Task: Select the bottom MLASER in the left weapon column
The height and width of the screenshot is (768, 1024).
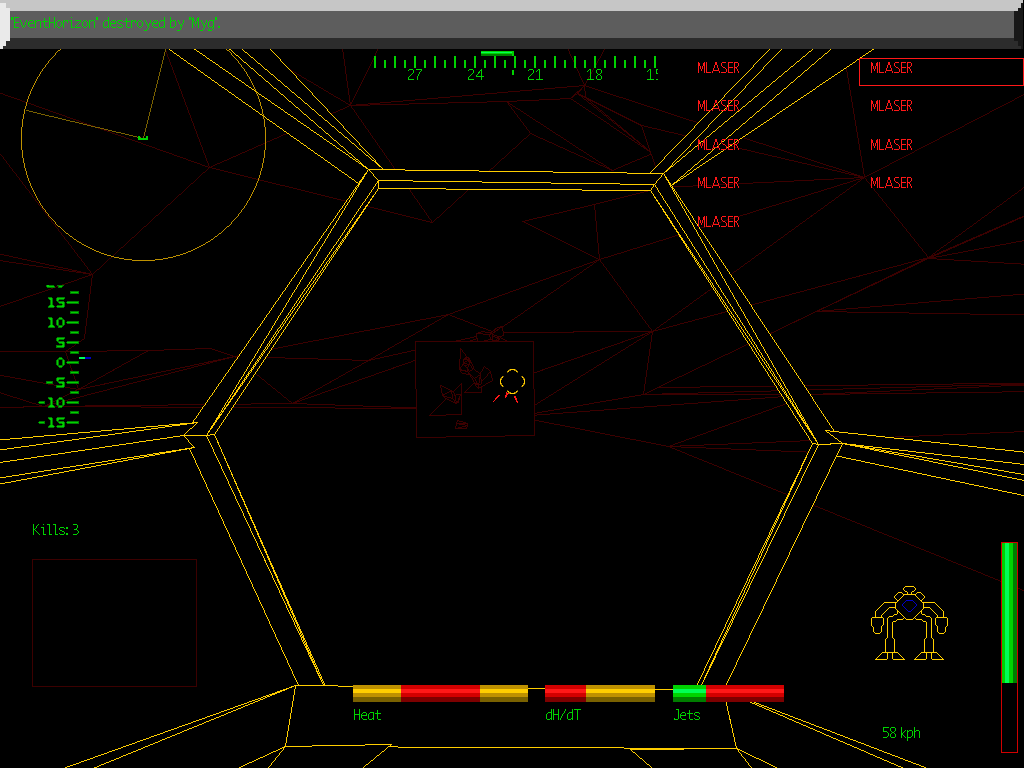Action: 718,222
